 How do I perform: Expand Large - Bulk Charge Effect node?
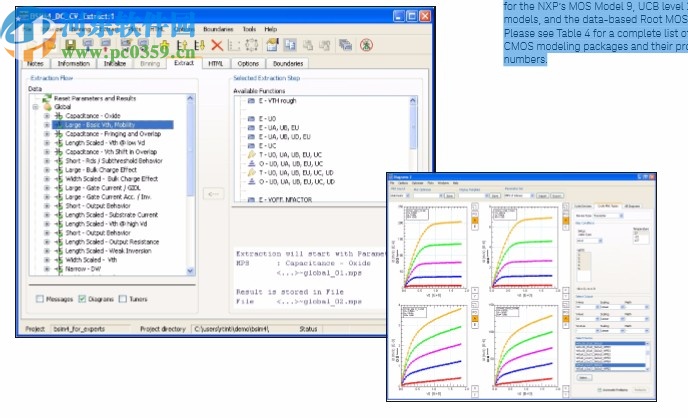tap(47, 170)
